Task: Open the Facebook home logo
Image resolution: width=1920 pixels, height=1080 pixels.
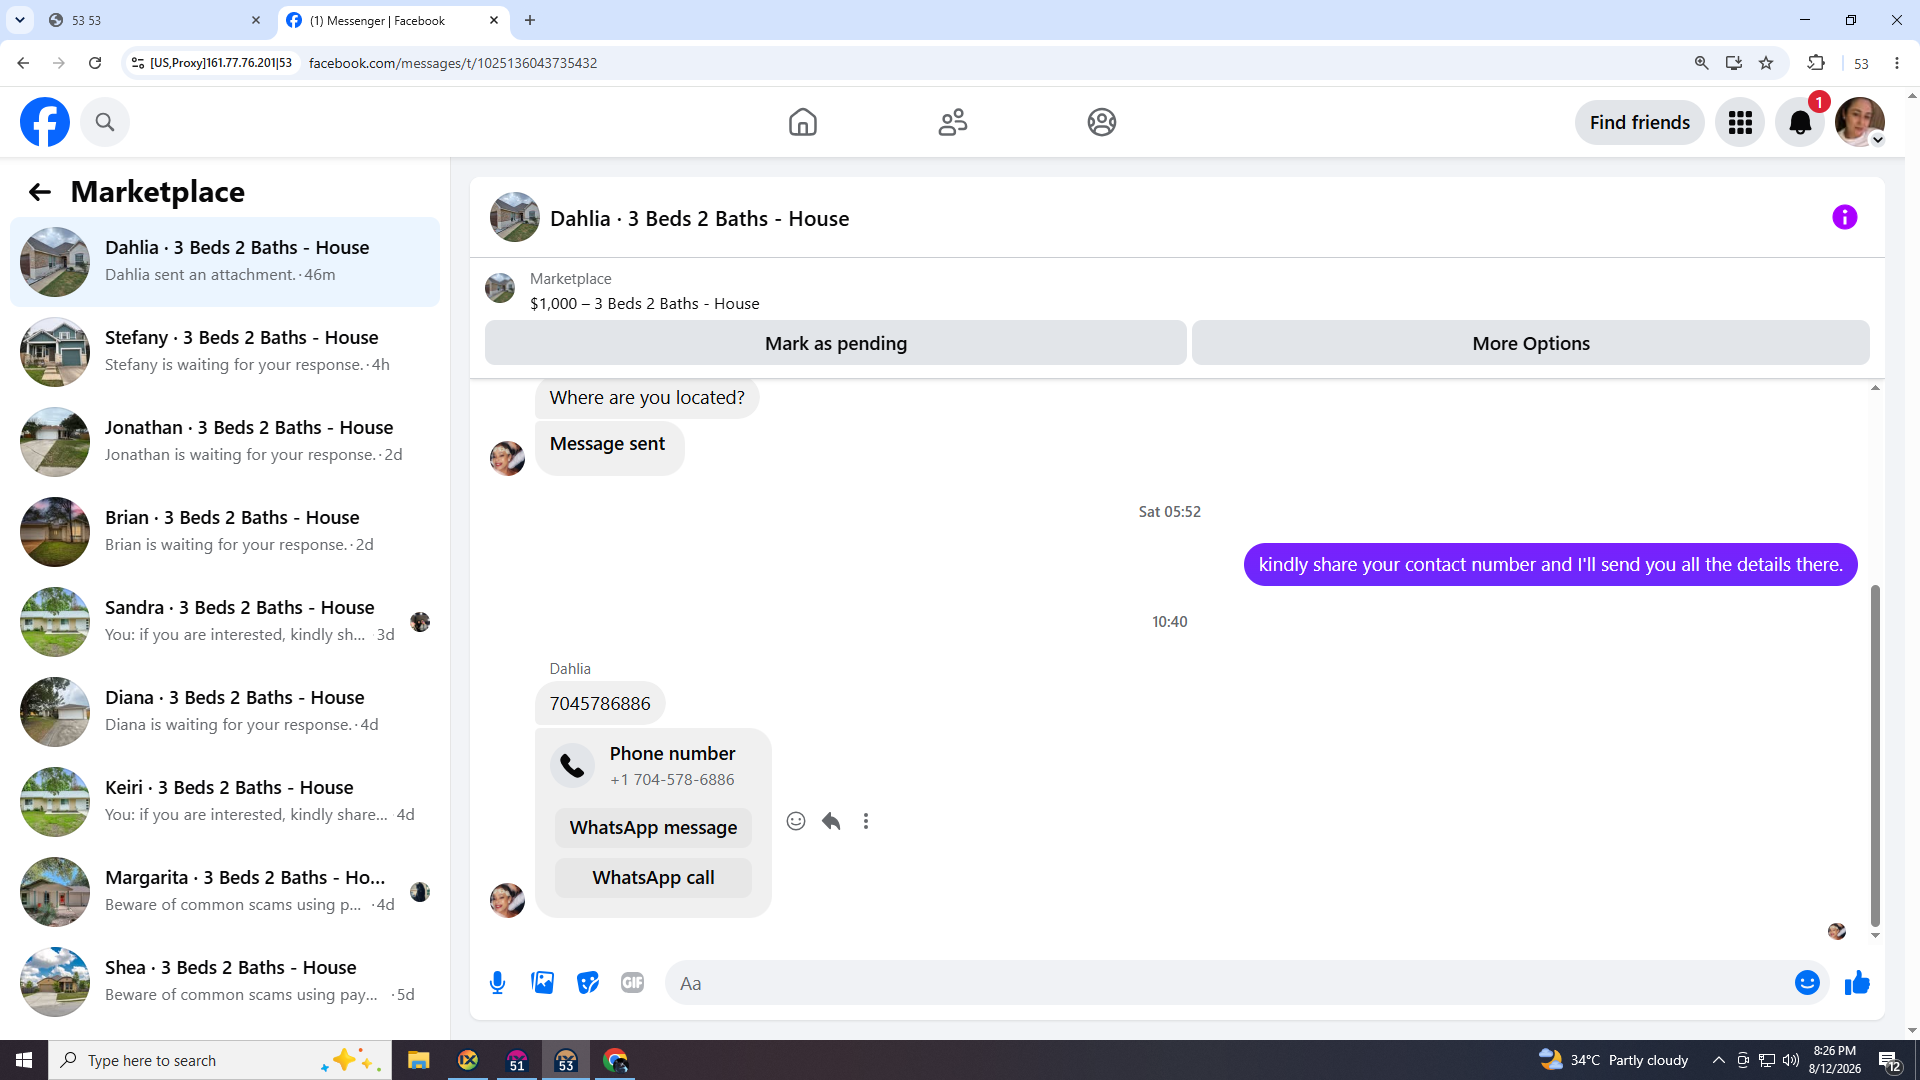Action: pos(45,122)
